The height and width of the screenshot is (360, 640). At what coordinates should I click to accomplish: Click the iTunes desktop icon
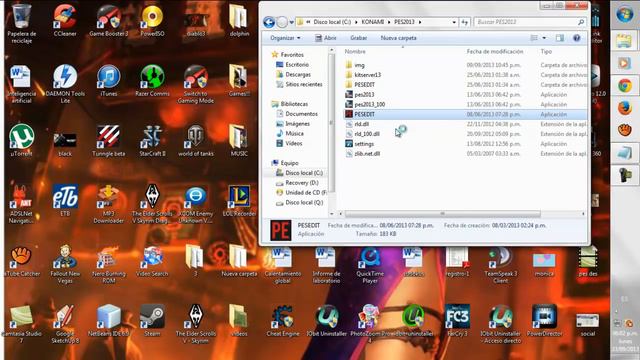(x=109, y=80)
